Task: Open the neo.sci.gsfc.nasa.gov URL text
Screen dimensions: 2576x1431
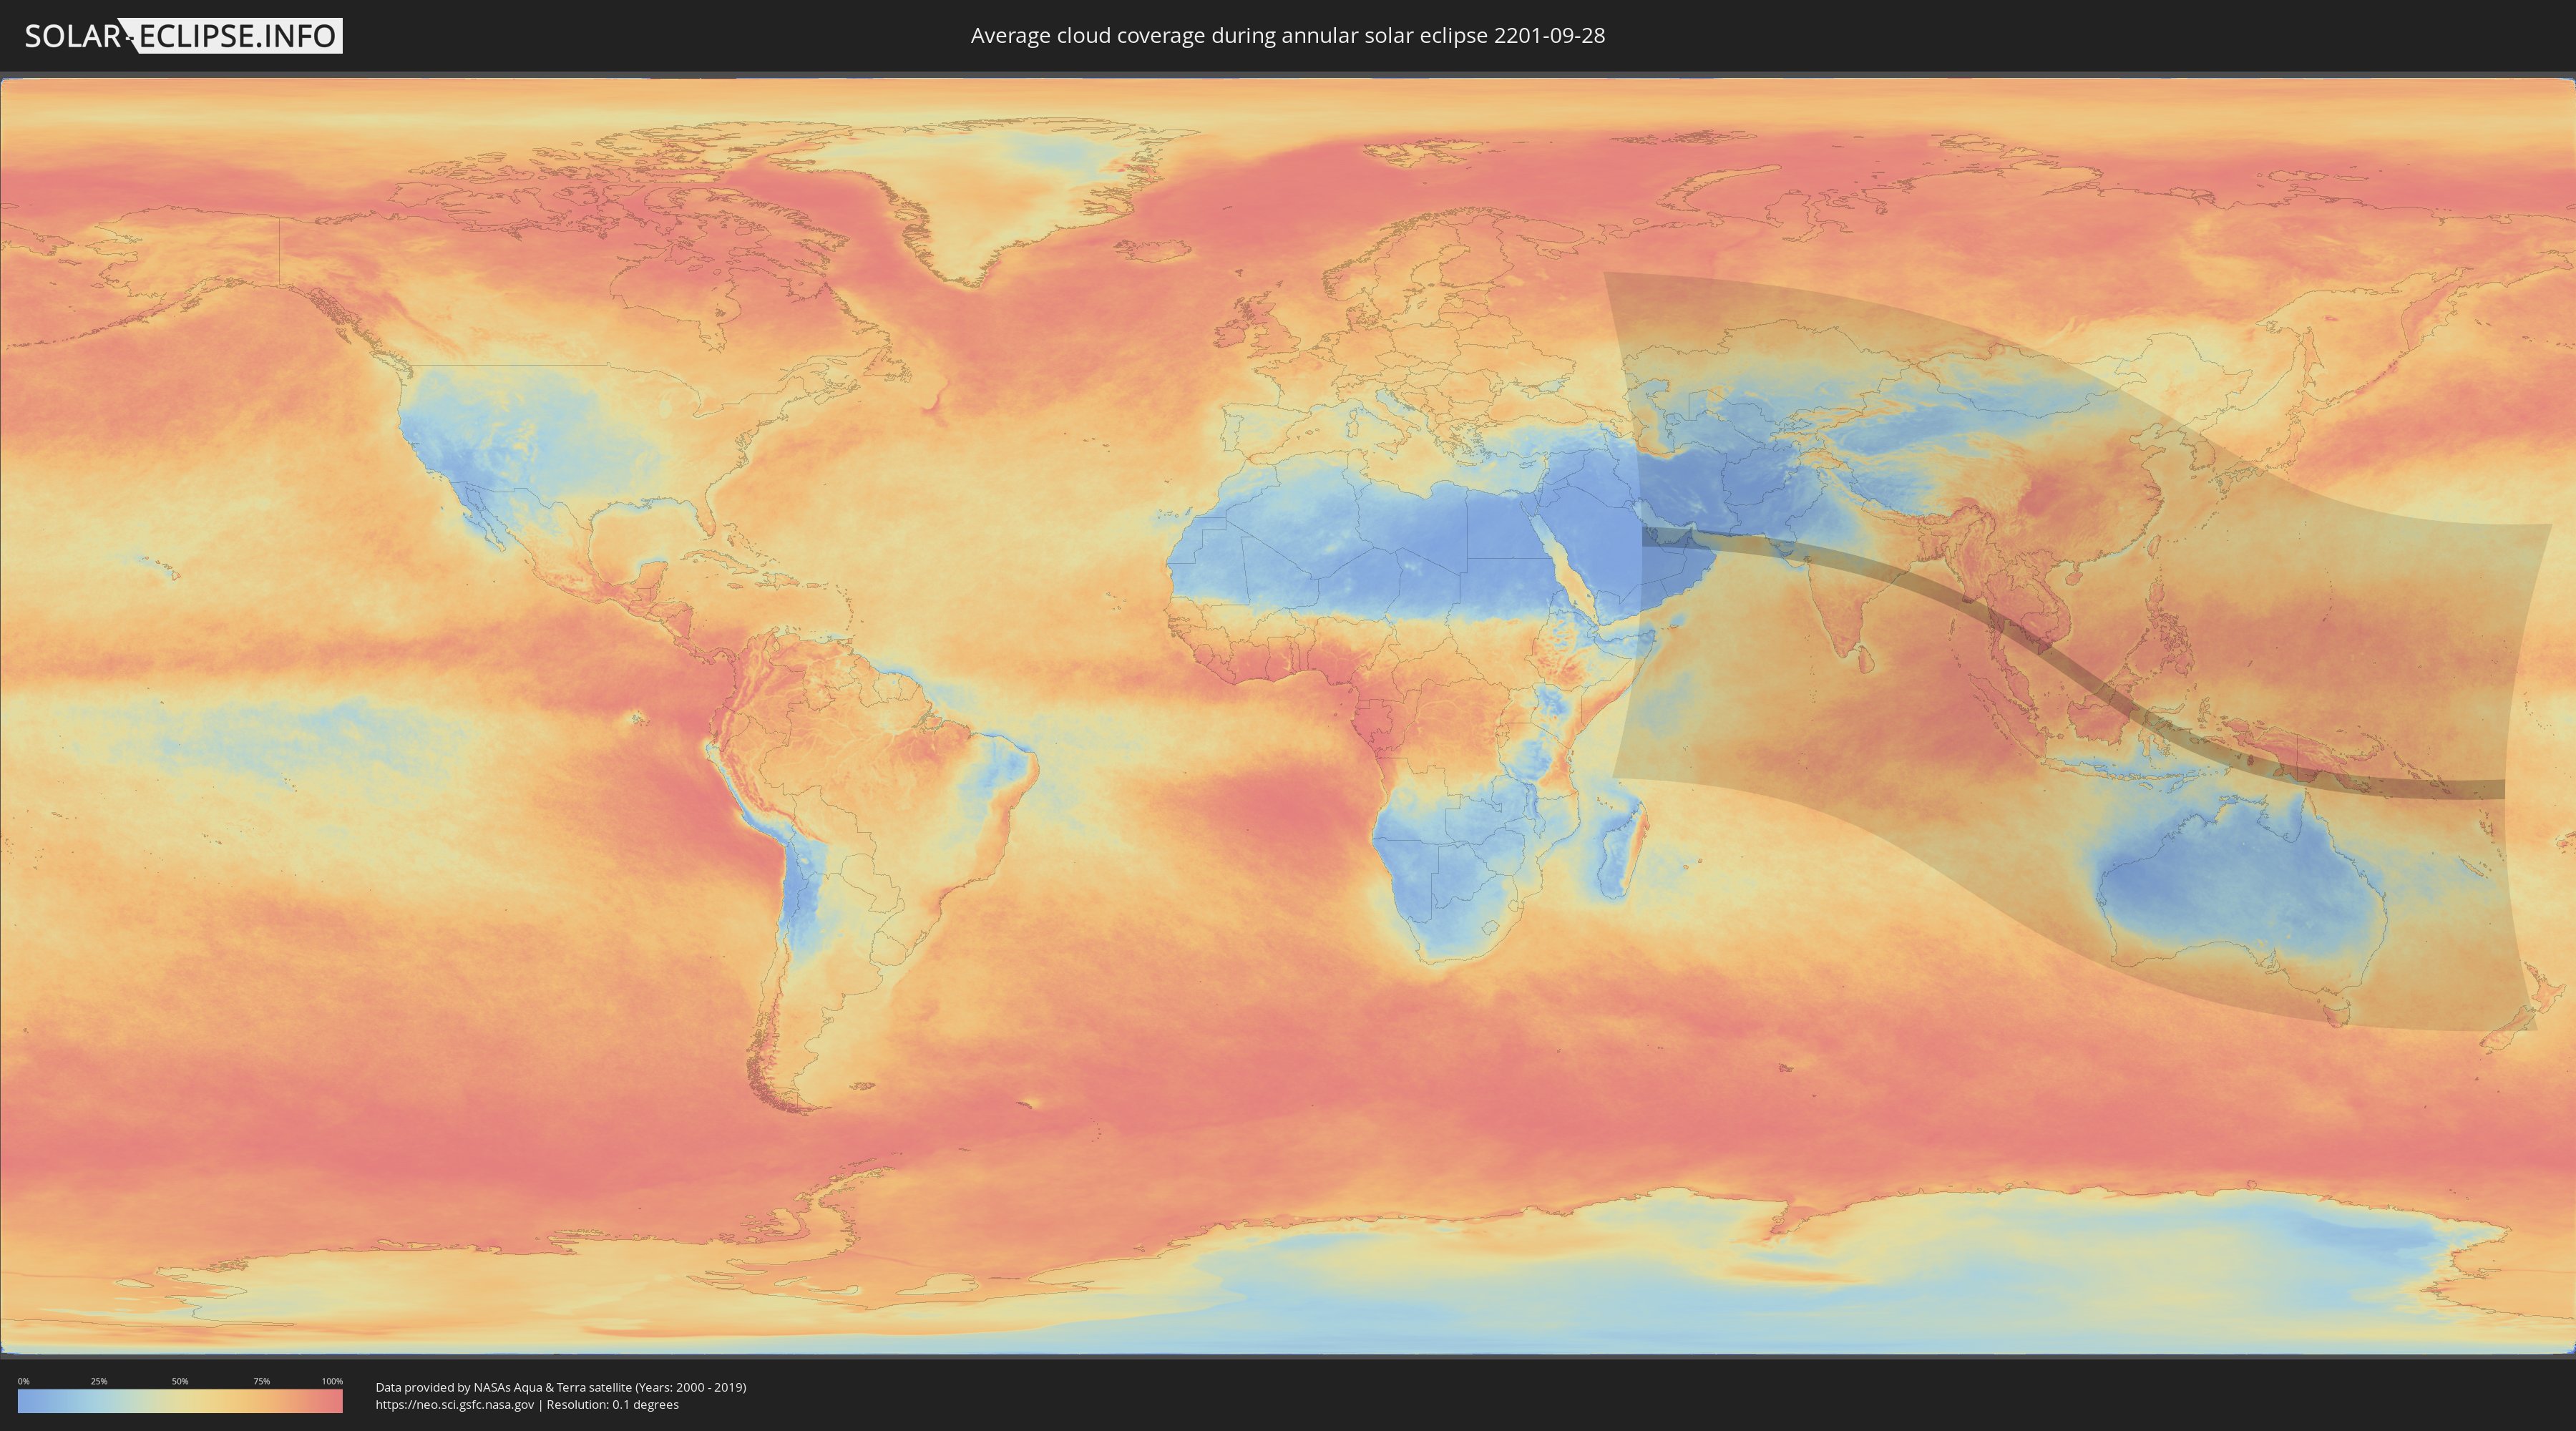Action: pyautogui.click(x=454, y=1404)
